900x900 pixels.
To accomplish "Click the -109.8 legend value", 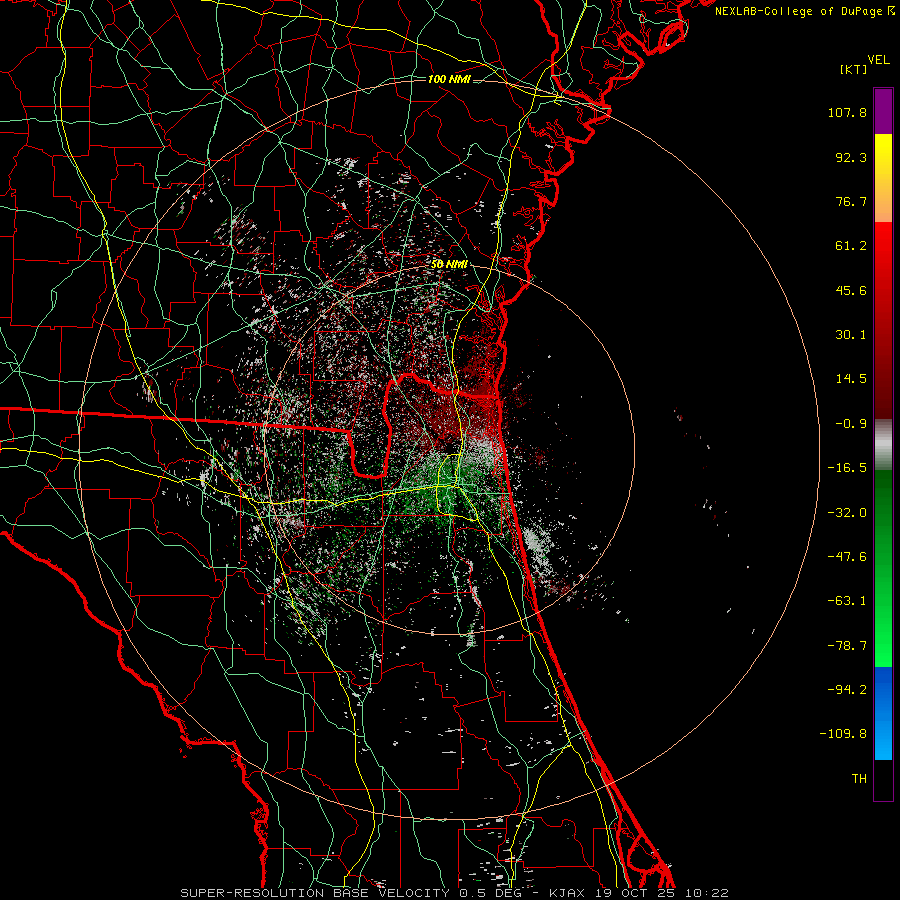I will 843,734.
